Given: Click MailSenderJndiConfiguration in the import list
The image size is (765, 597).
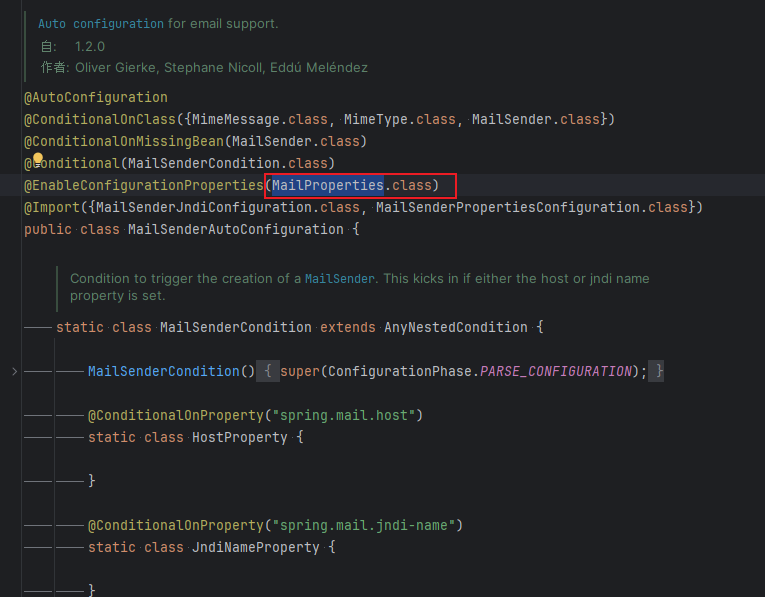Looking at the screenshot, I should (204, 207).
